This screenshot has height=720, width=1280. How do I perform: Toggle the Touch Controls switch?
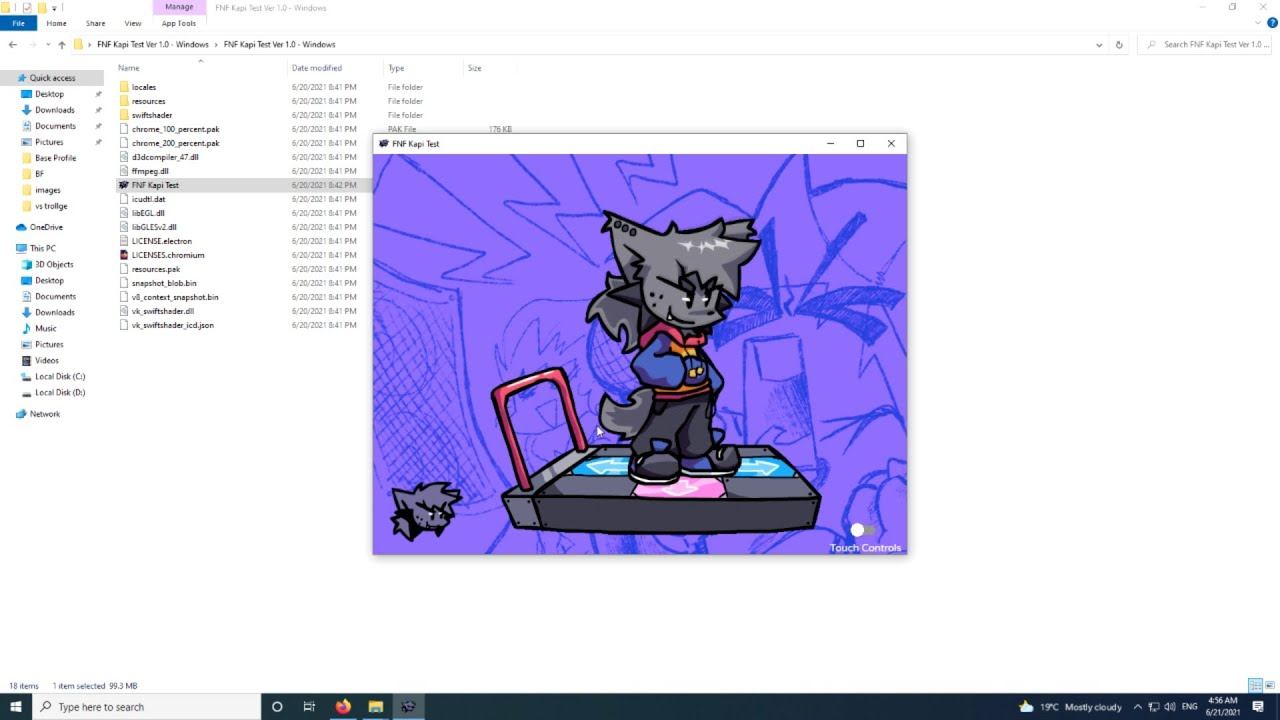(863, 530)
